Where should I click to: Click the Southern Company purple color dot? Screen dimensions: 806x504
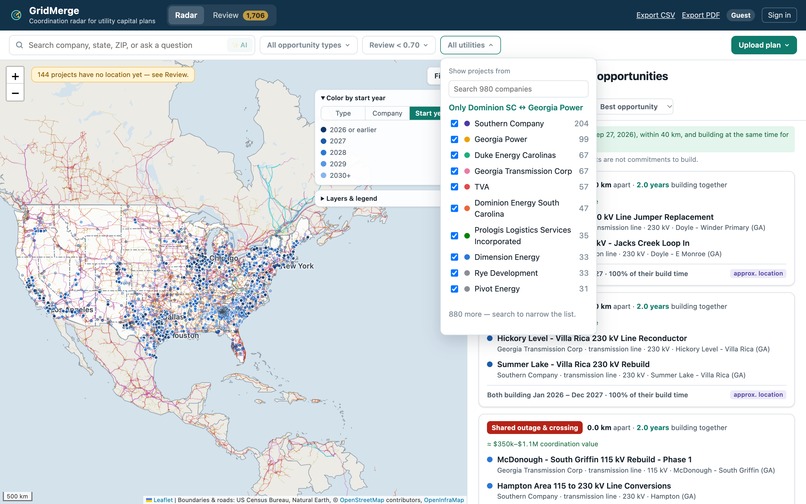pos(467,123)
